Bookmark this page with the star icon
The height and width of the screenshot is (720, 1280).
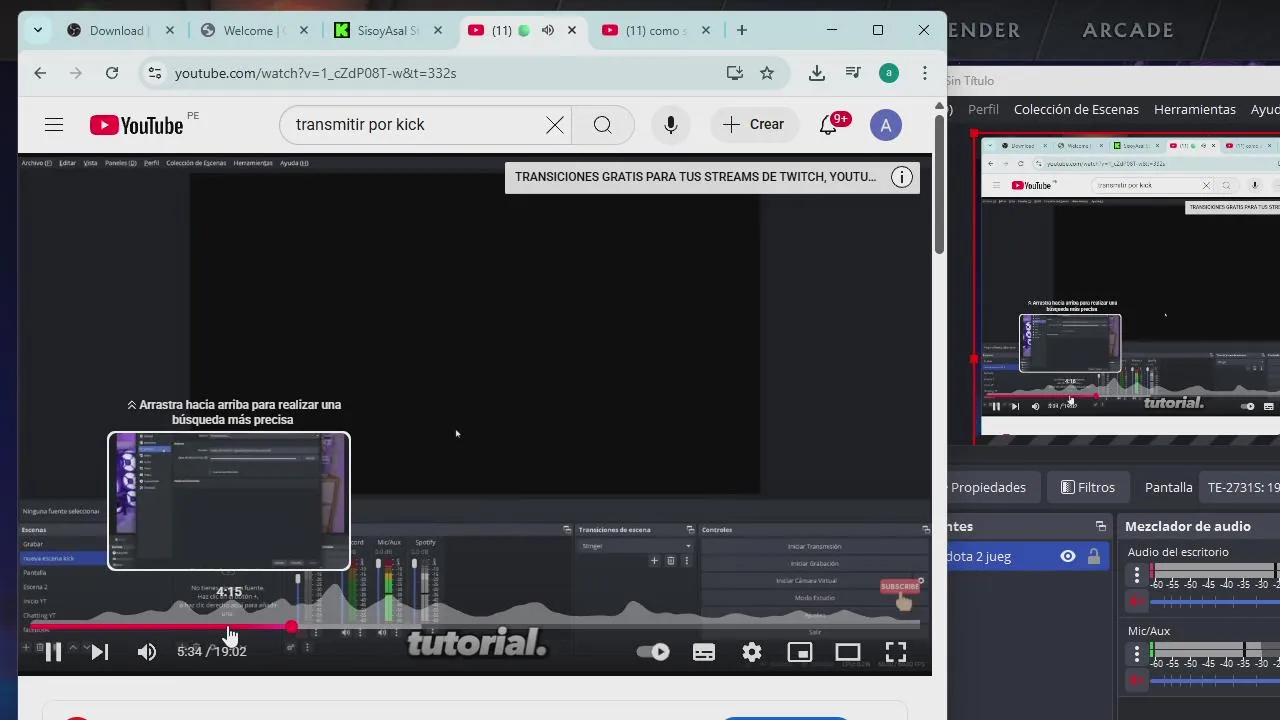767,73
